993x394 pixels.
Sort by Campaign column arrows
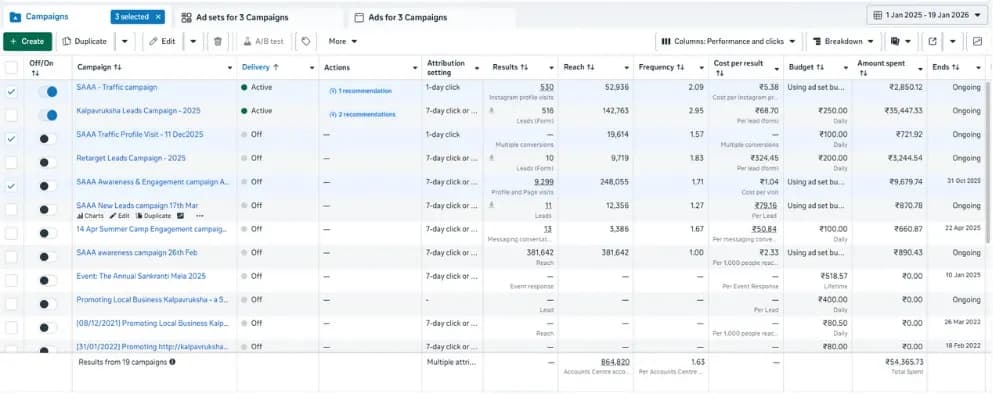pos(118,67)
